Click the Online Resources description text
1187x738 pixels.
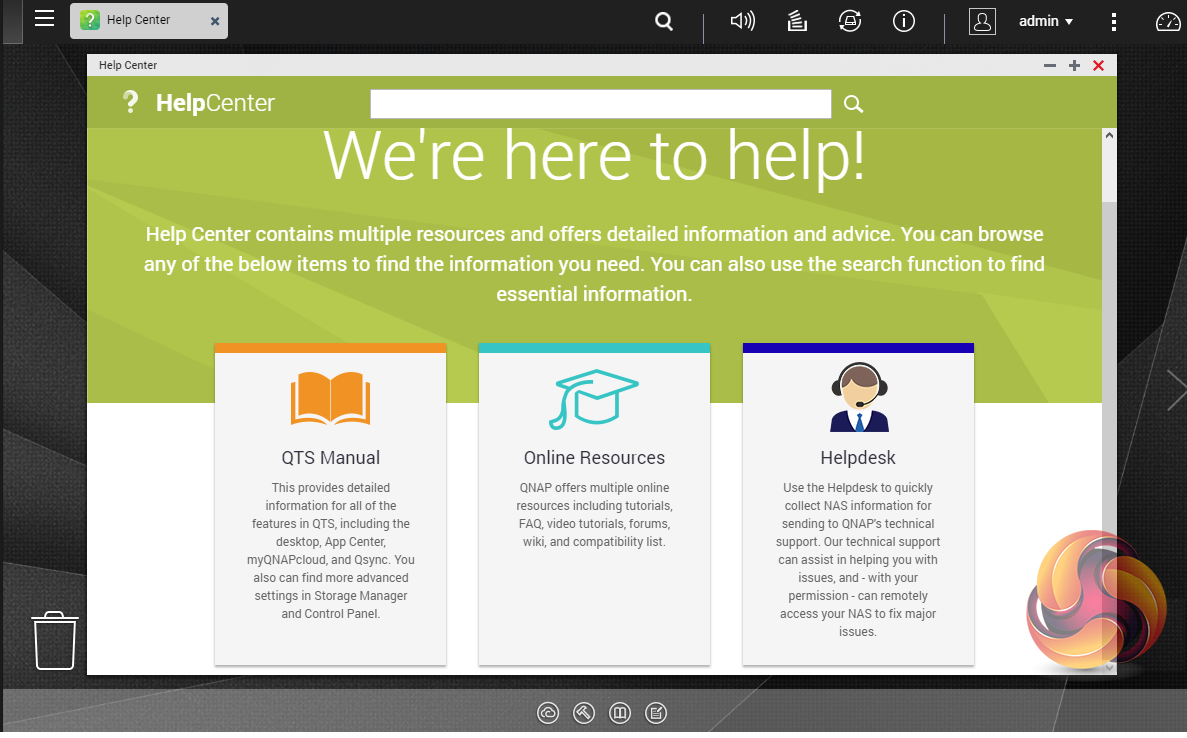tap(594, 515)
